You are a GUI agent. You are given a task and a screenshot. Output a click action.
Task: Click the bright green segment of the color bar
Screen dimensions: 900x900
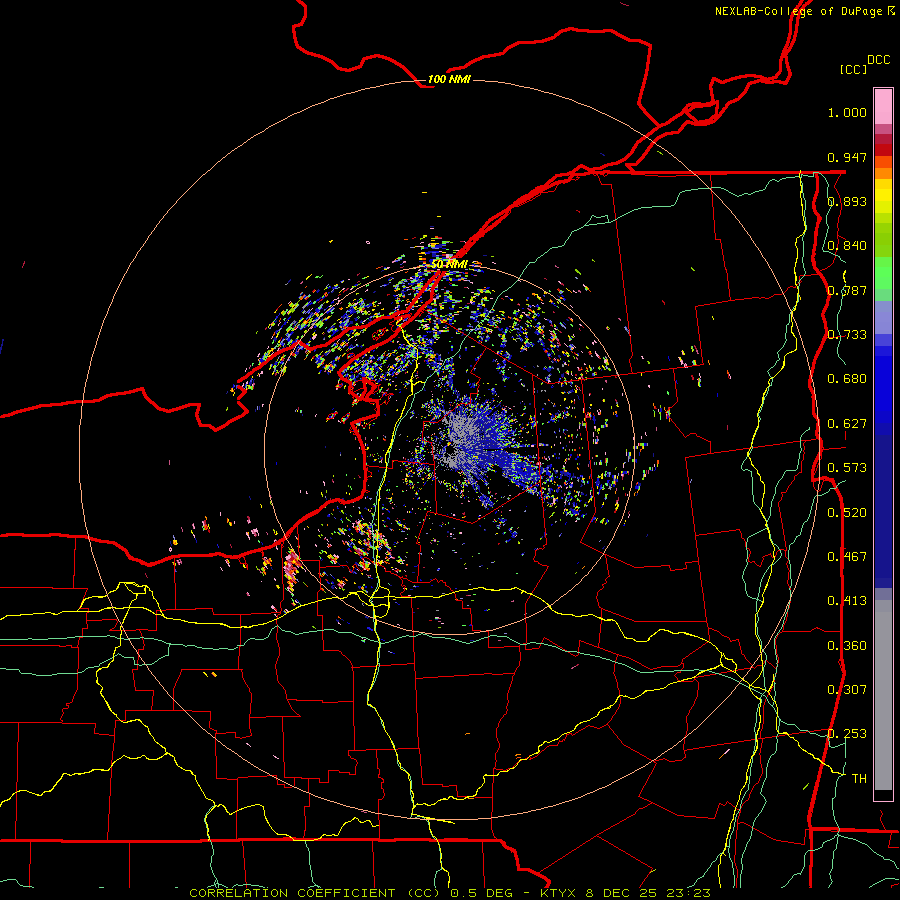[x=883, y=273]
